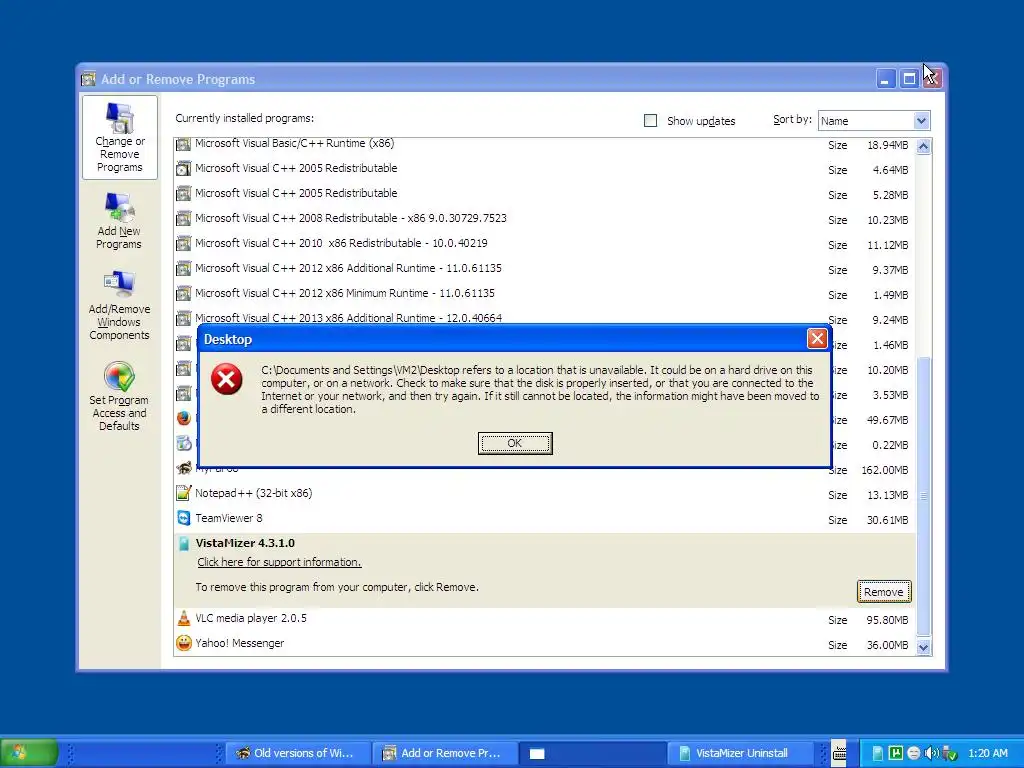Screen dimensions: 1024x768
Task: Select Microsoft Visual Basic/C++ Runtime (x86) icon
Action: pyautogui.click(x=184, y=144)
